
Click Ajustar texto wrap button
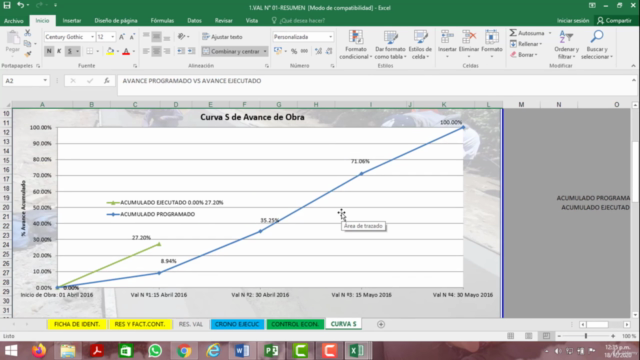(222, 37)
